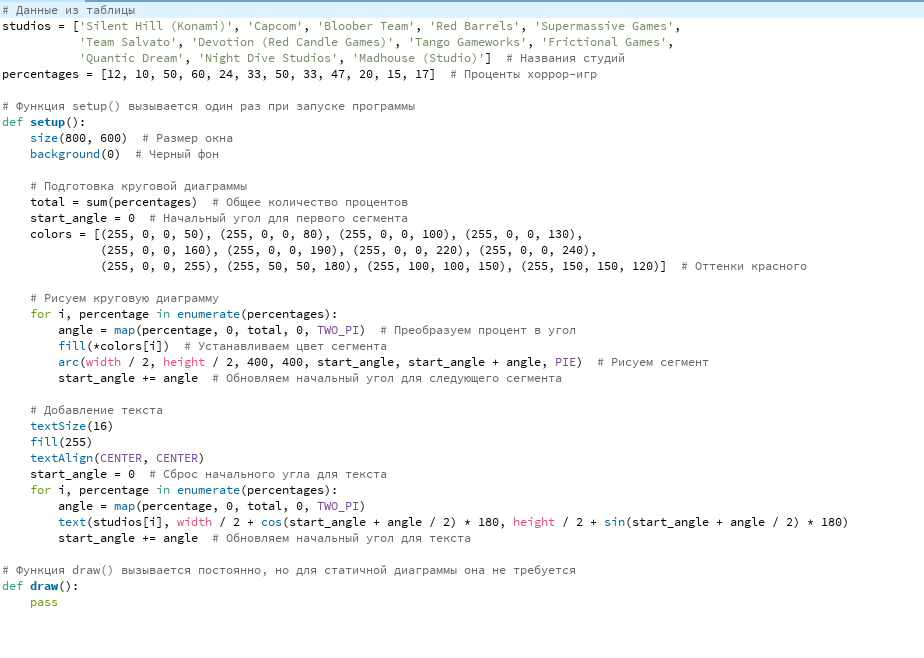Click the comment '# Начальный угол для первого сегмента'

tap(278, 218)
